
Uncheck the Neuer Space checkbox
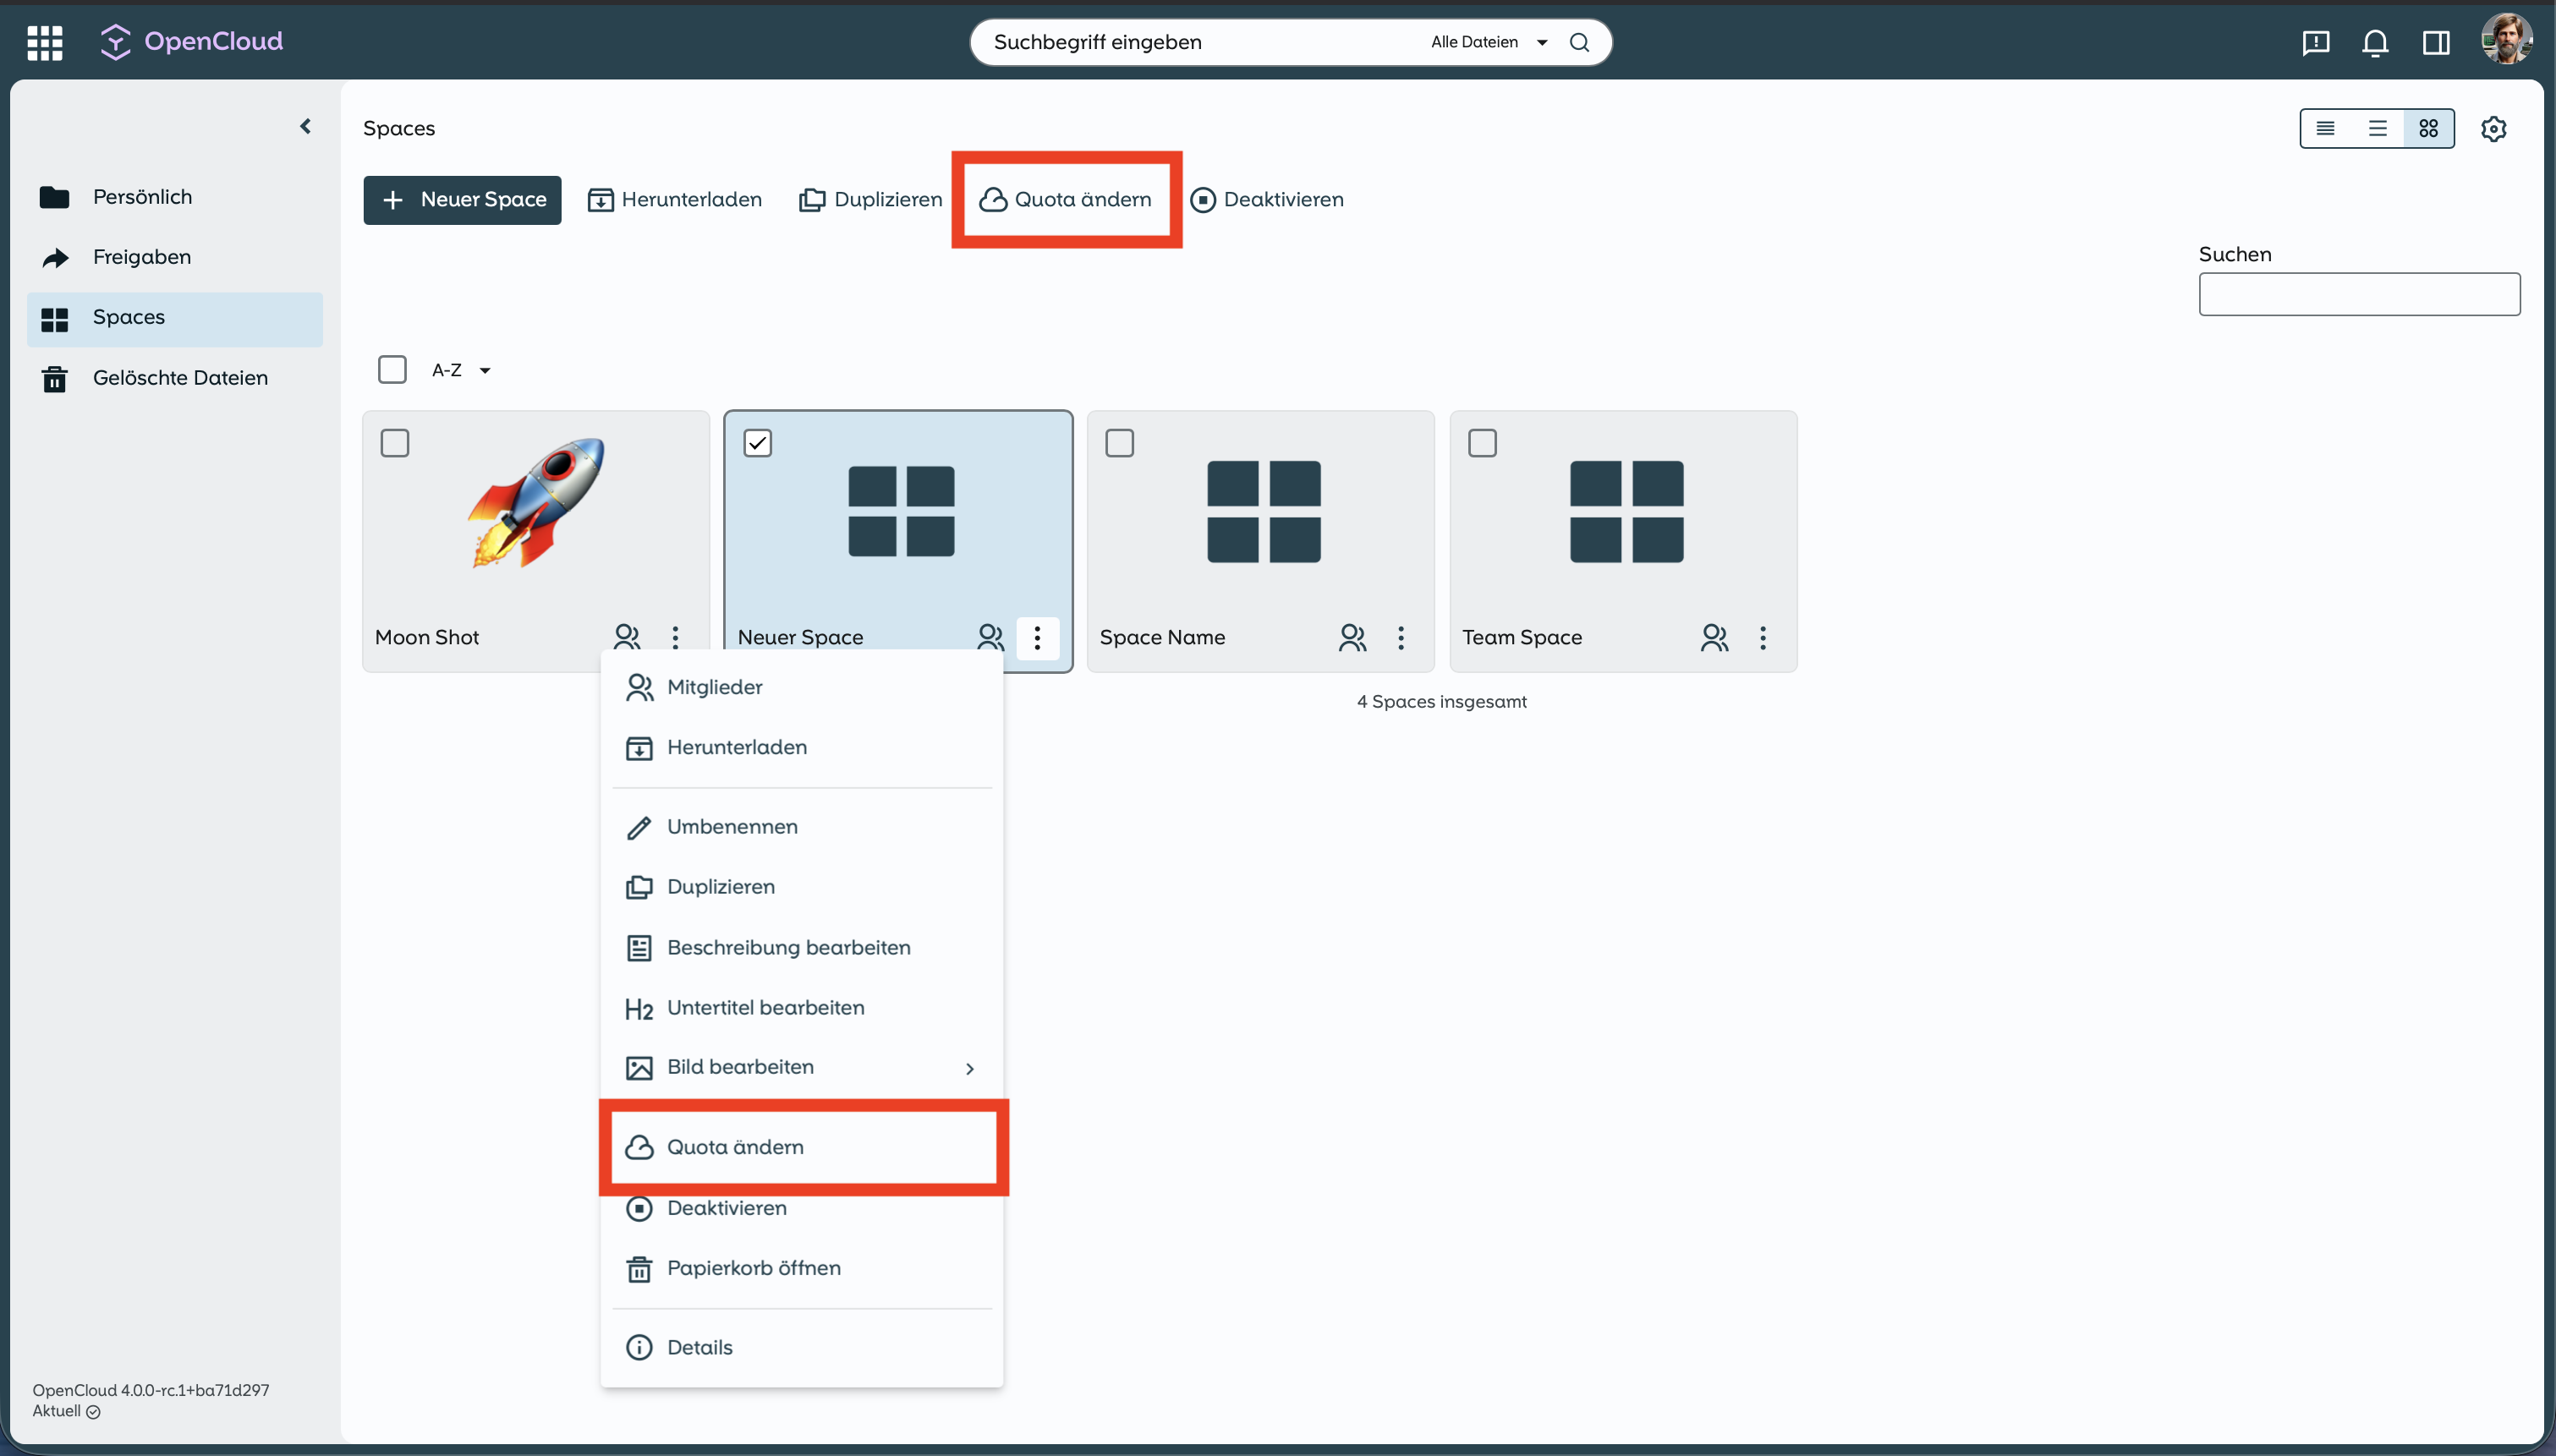[x=758, y=443]
